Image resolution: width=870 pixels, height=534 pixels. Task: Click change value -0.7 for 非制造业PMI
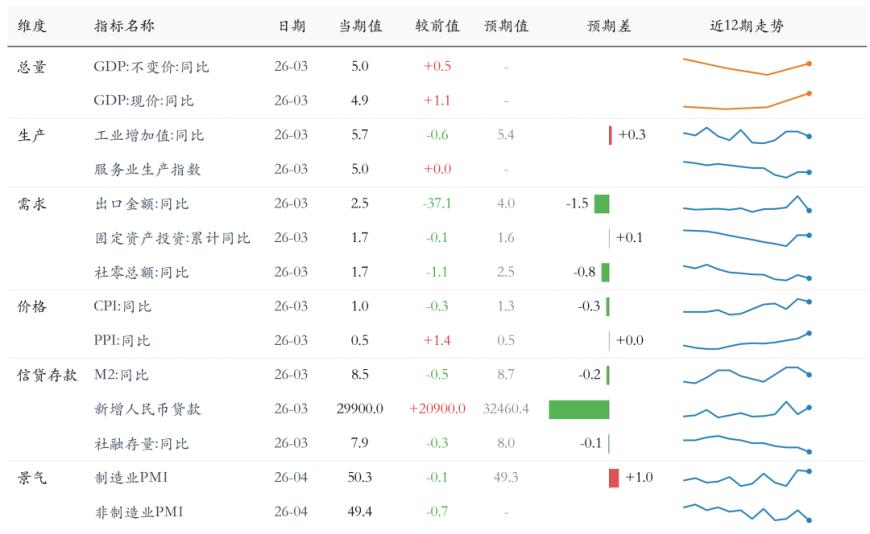tap(437, 512)
